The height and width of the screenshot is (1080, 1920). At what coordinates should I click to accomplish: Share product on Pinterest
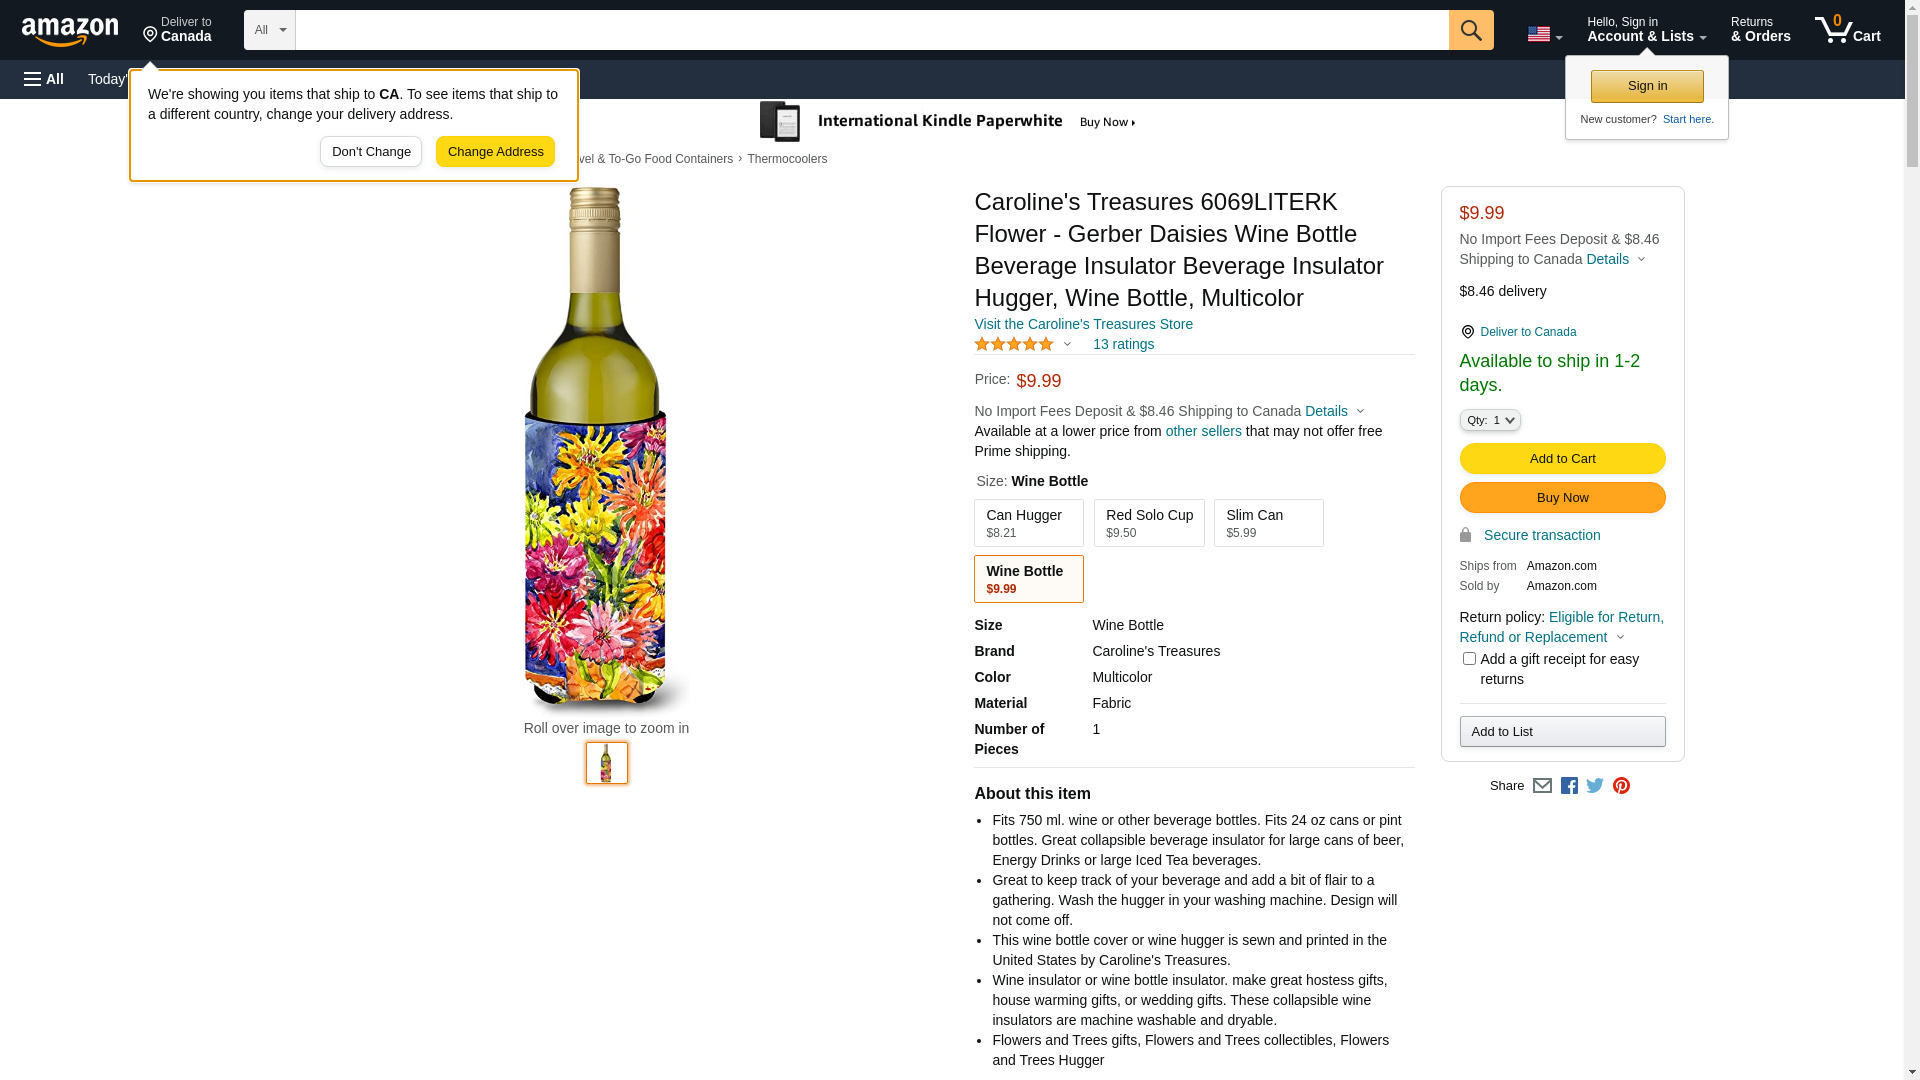click(x=1621, y=786)
